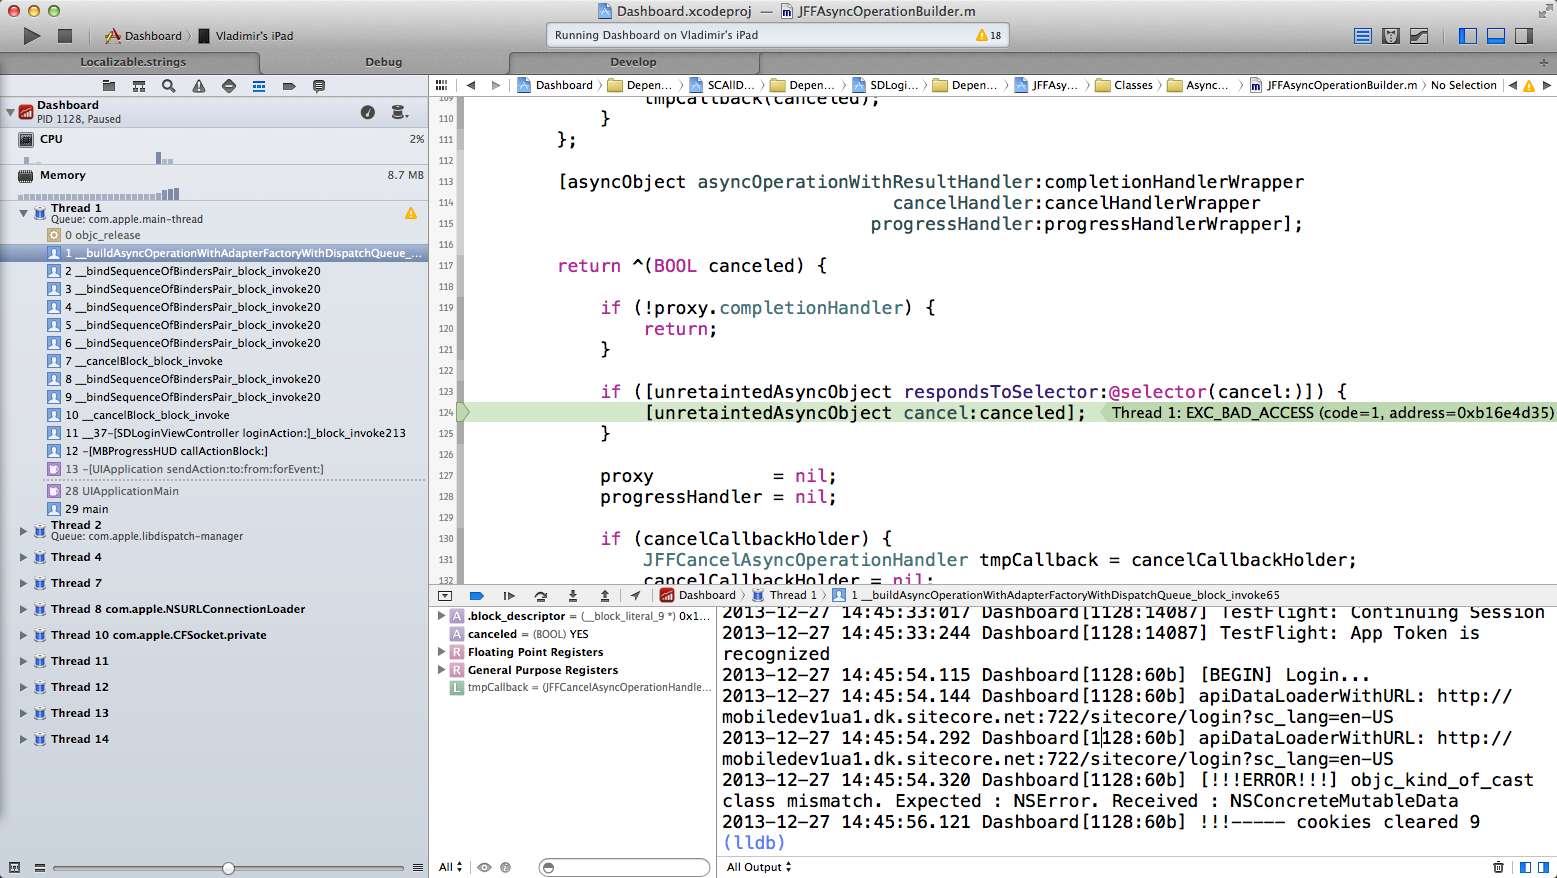Click the debug gauges speedometer icon
Viewport: 1557px width, 878px height.
368,112
